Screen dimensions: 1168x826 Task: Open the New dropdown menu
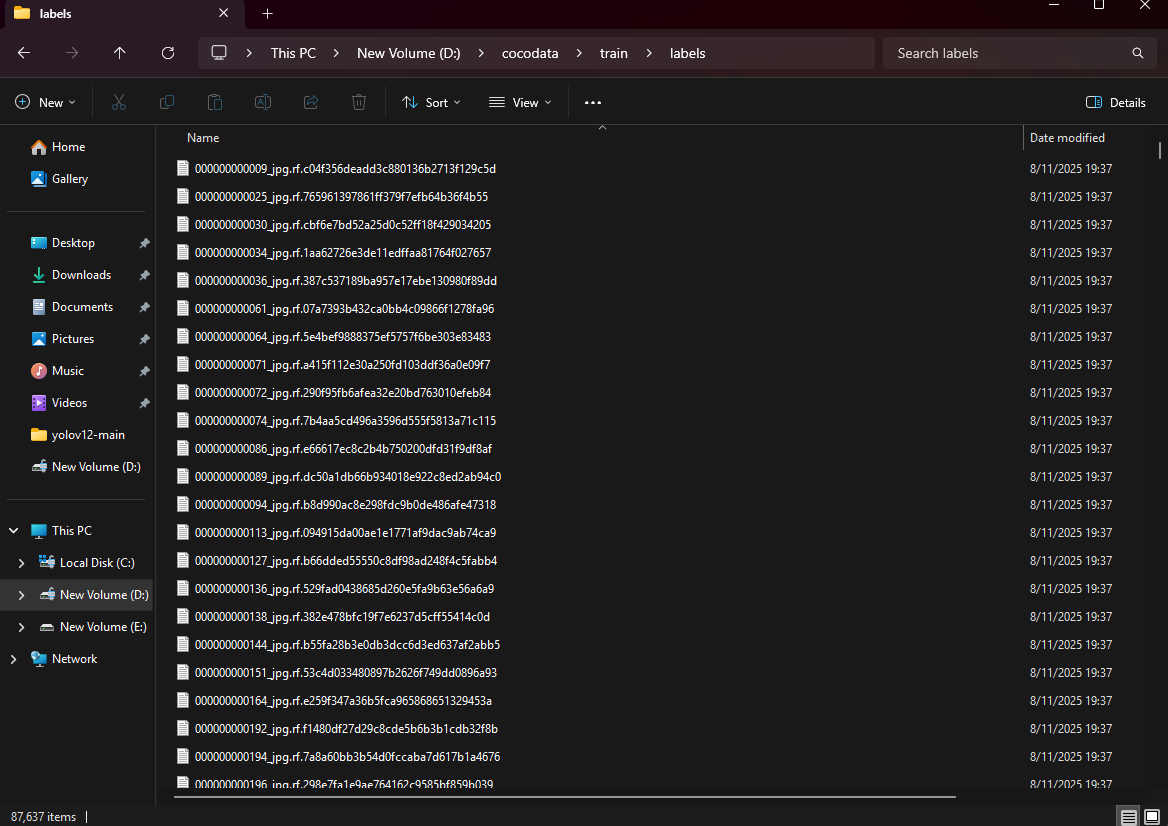click(x=45, y=103)
